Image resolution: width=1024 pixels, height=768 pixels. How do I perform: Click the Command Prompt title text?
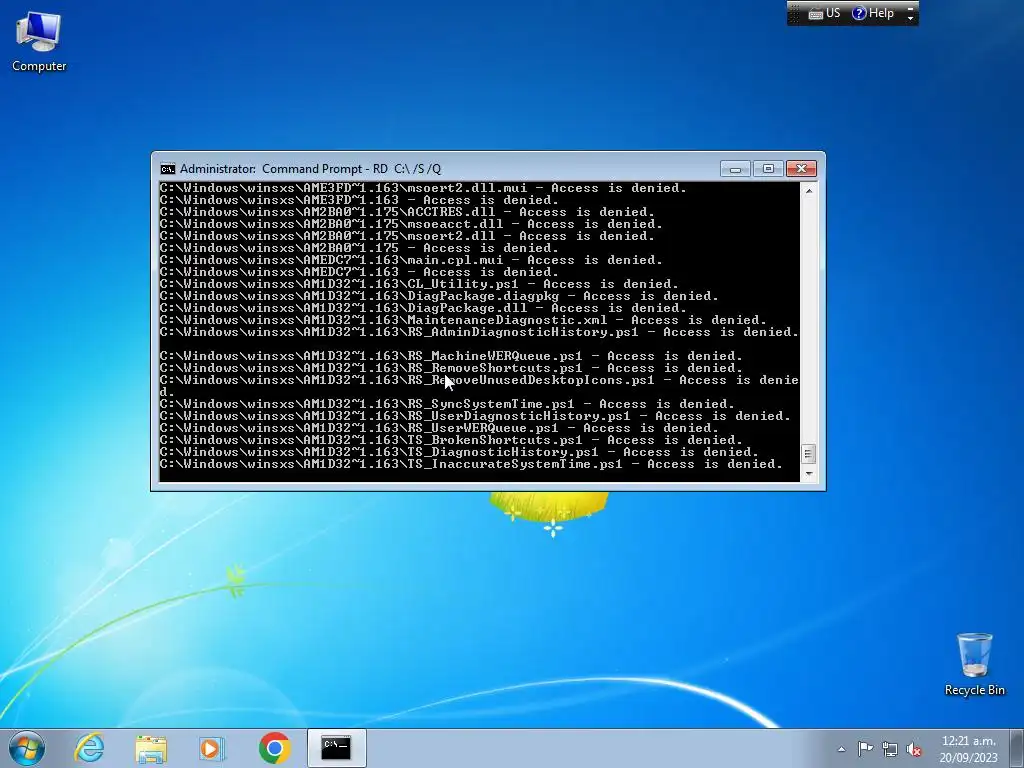(x=311, y=169)
